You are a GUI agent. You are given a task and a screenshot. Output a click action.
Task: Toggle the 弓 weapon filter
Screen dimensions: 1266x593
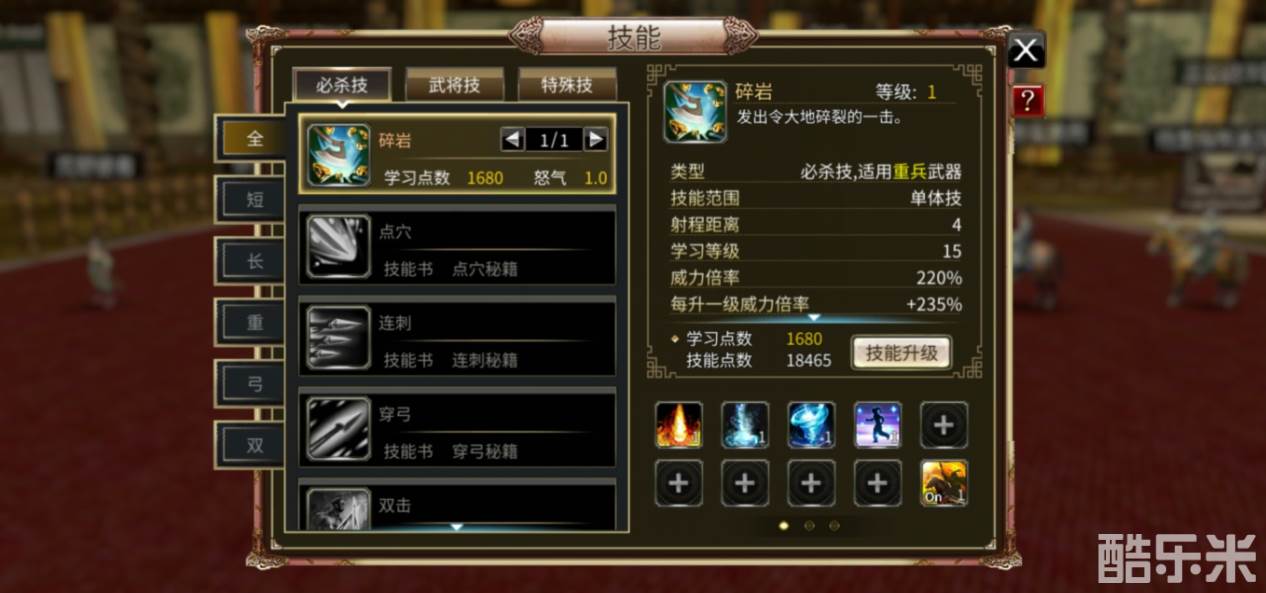click(254, 383)
